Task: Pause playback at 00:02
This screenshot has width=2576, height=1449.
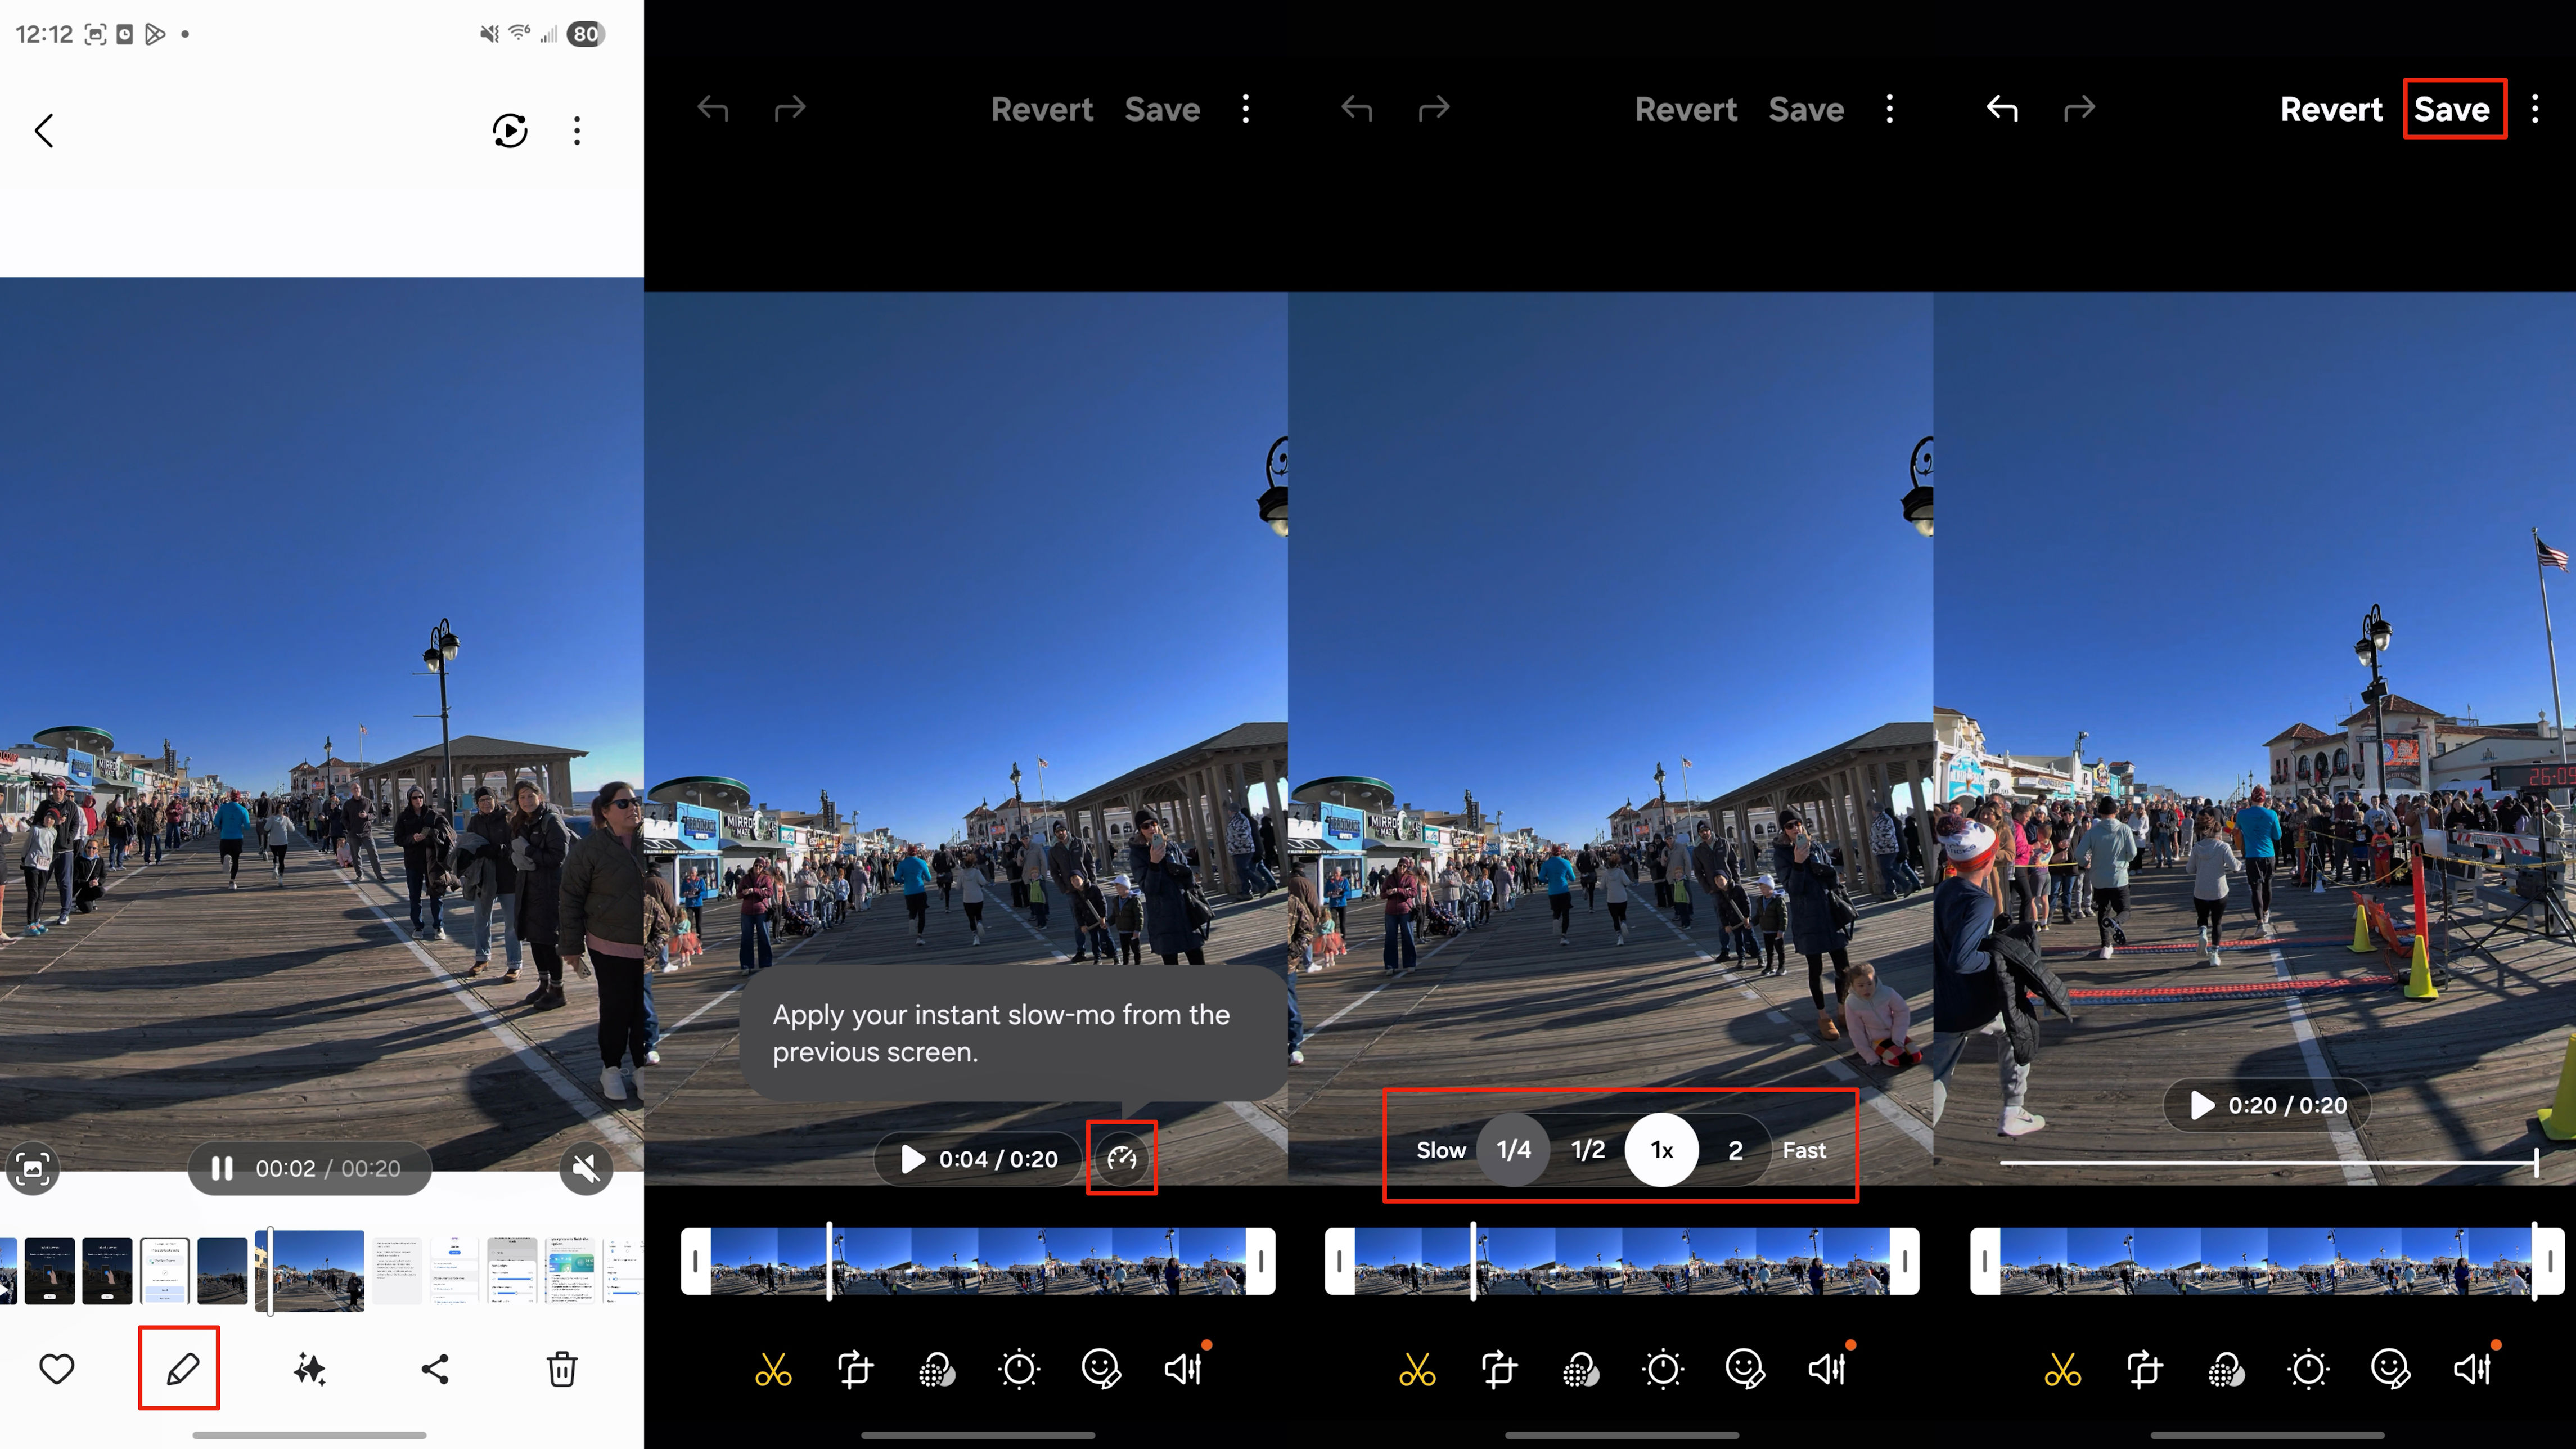Action: (x=222, y=1168)
